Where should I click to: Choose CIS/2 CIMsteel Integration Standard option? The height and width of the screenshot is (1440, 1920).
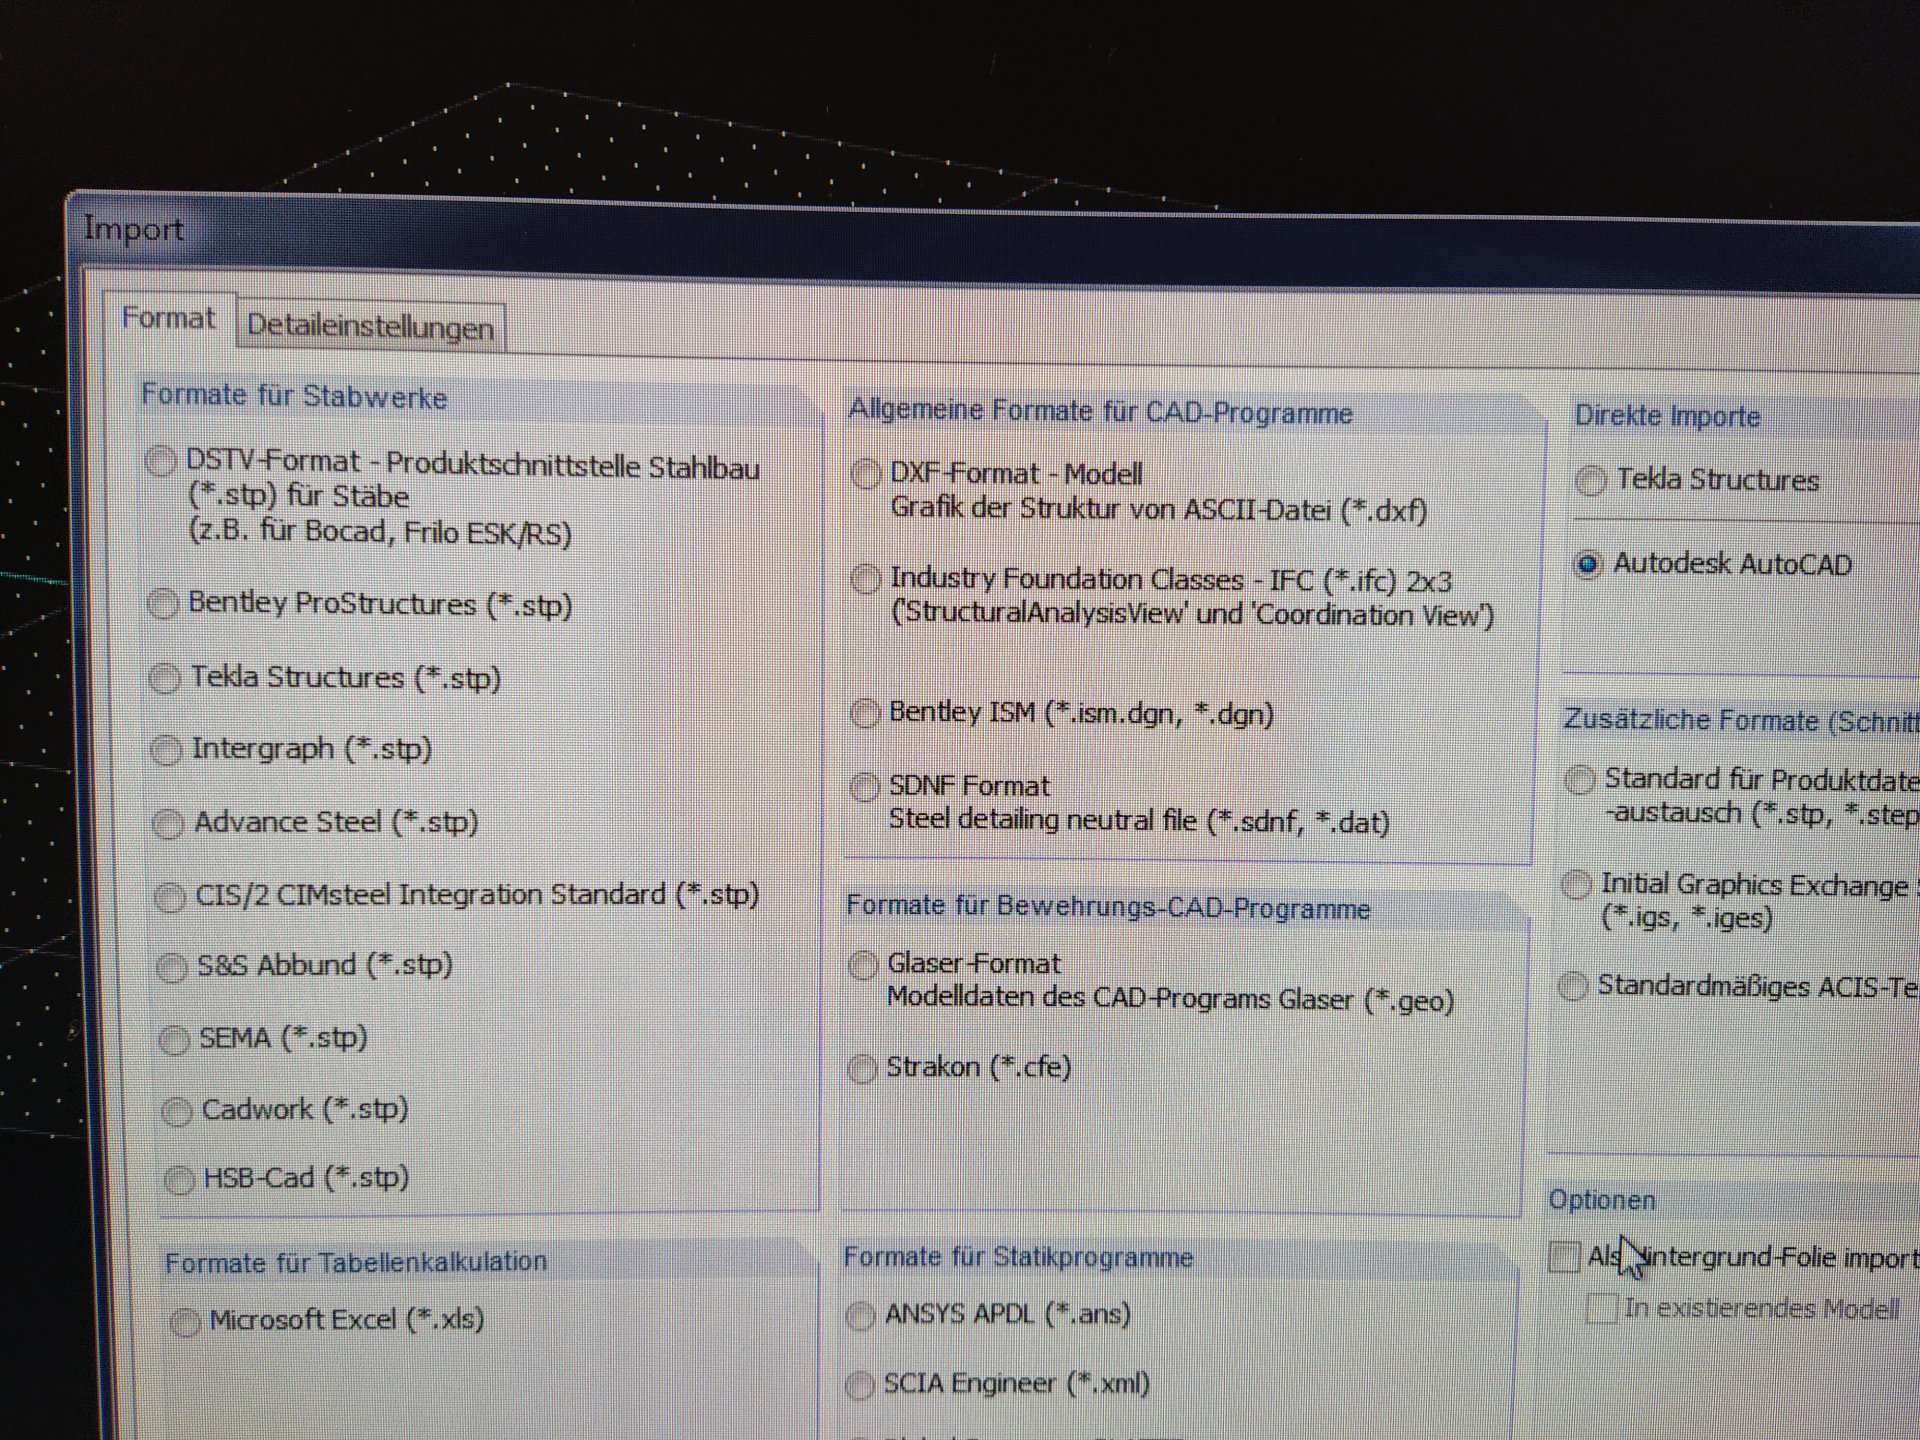(170, 897)
